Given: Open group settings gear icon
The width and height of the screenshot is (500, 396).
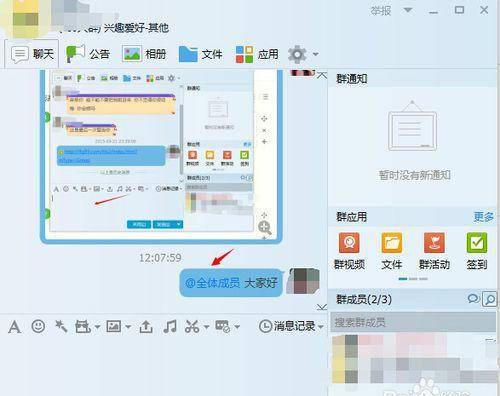Looking at the screenshot, I should [297, 54].
